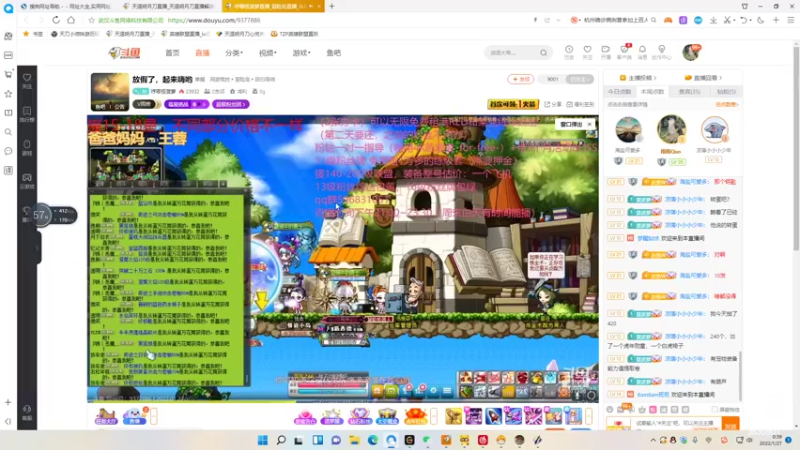Click the red 关注 follow button
This screenshot has height=450, width=800.
(520, 79)
